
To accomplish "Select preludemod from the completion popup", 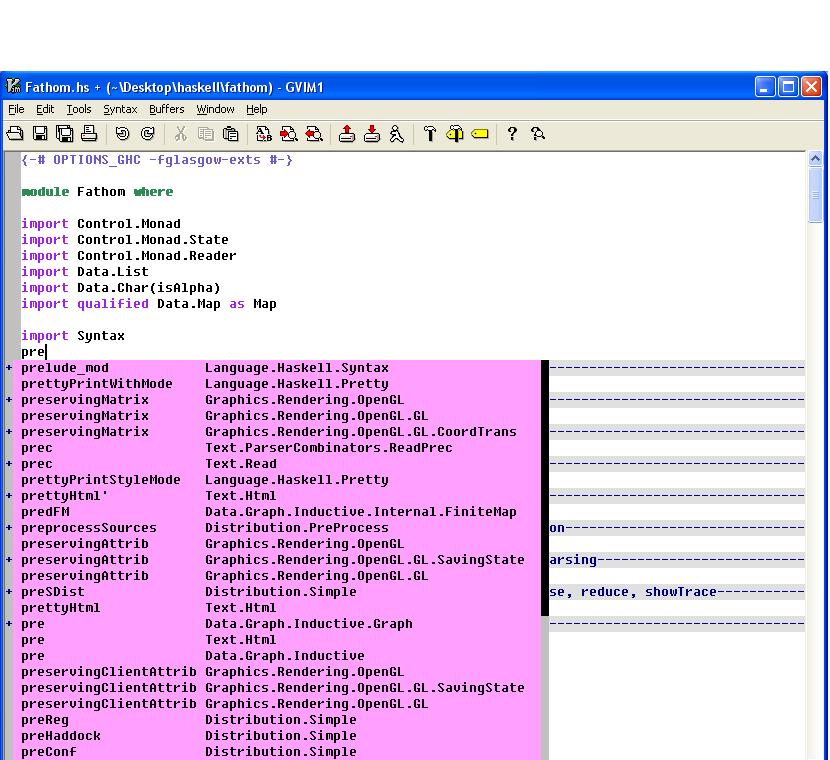I will (x=63, y=368).
